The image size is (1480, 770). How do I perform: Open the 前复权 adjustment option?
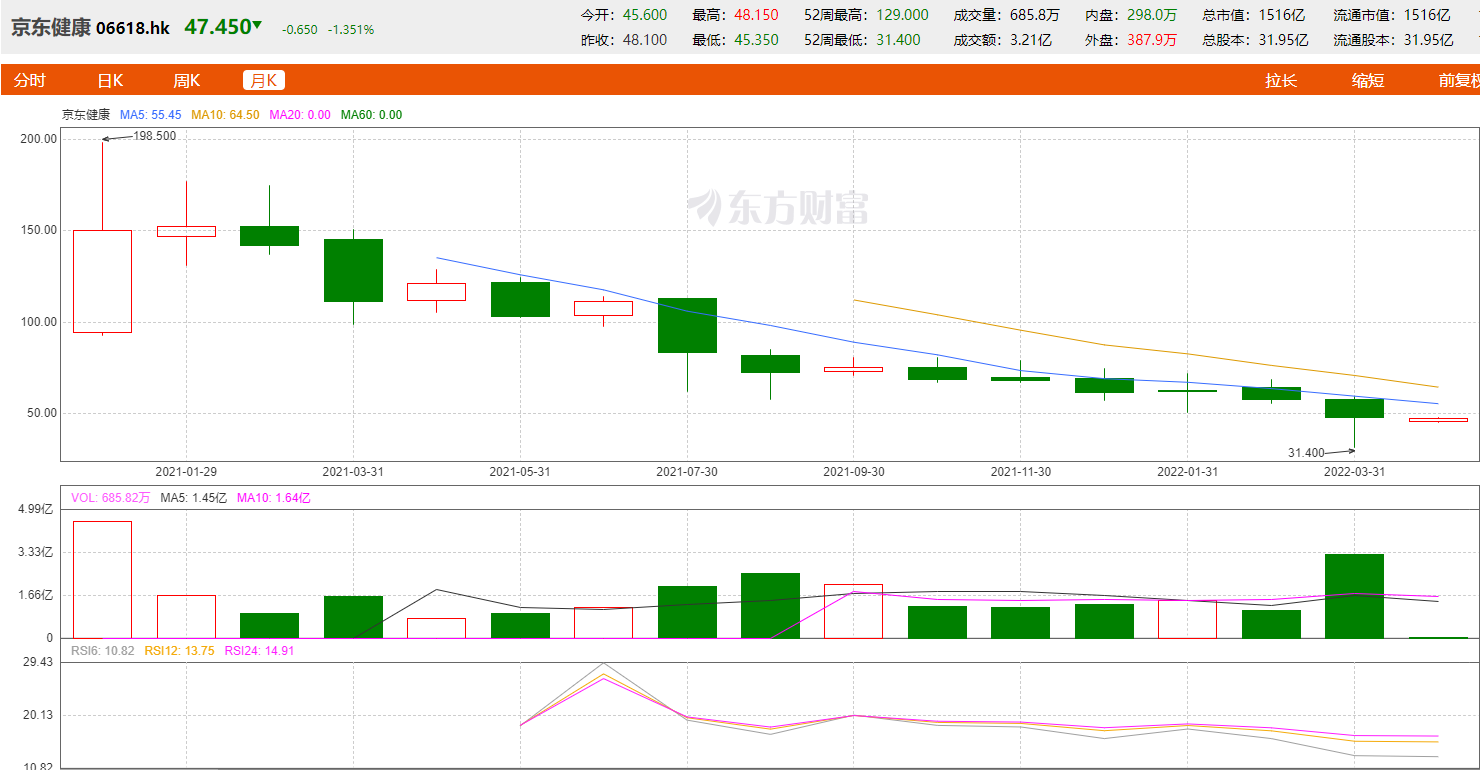coord(1458,81)
